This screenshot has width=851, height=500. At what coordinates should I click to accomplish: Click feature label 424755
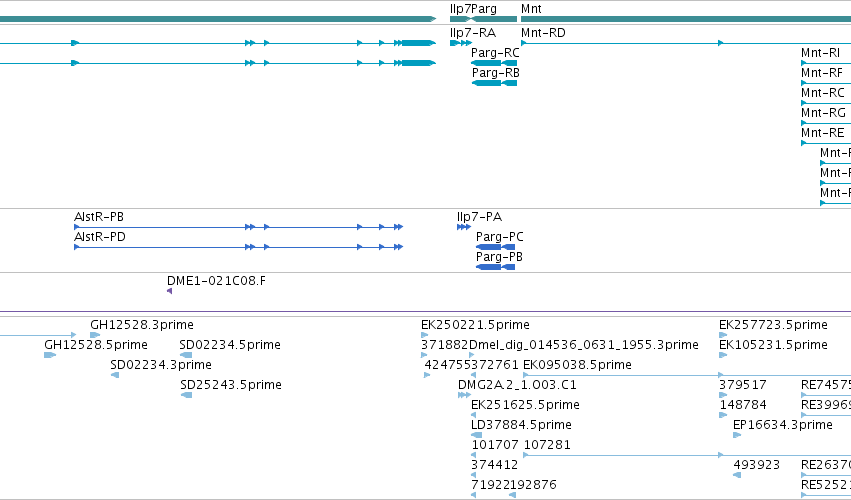448,365
